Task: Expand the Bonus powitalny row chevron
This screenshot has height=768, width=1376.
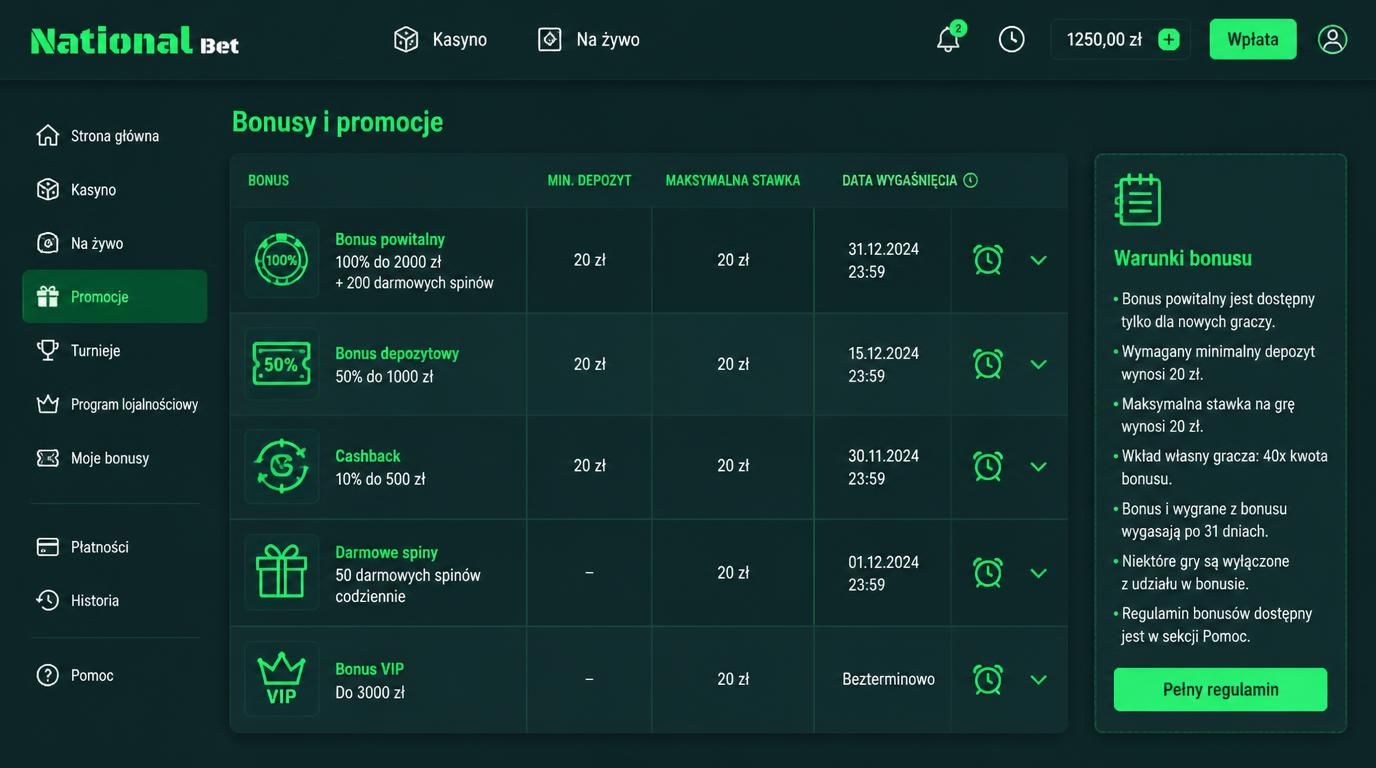Action: click(1038, 260)
